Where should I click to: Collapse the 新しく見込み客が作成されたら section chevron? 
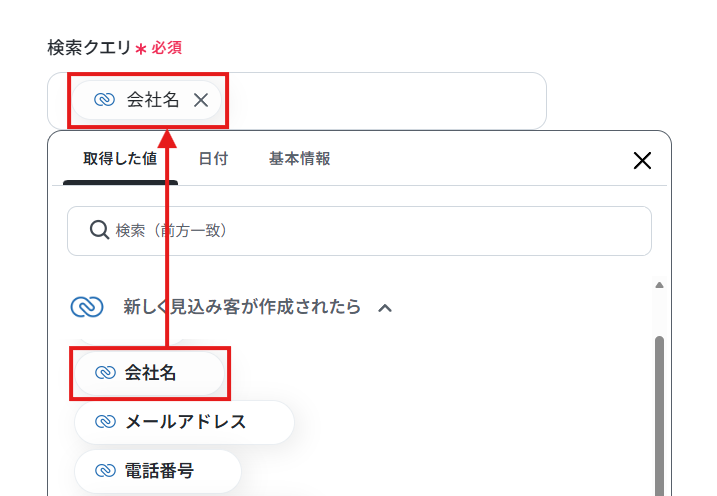(385, 308)
